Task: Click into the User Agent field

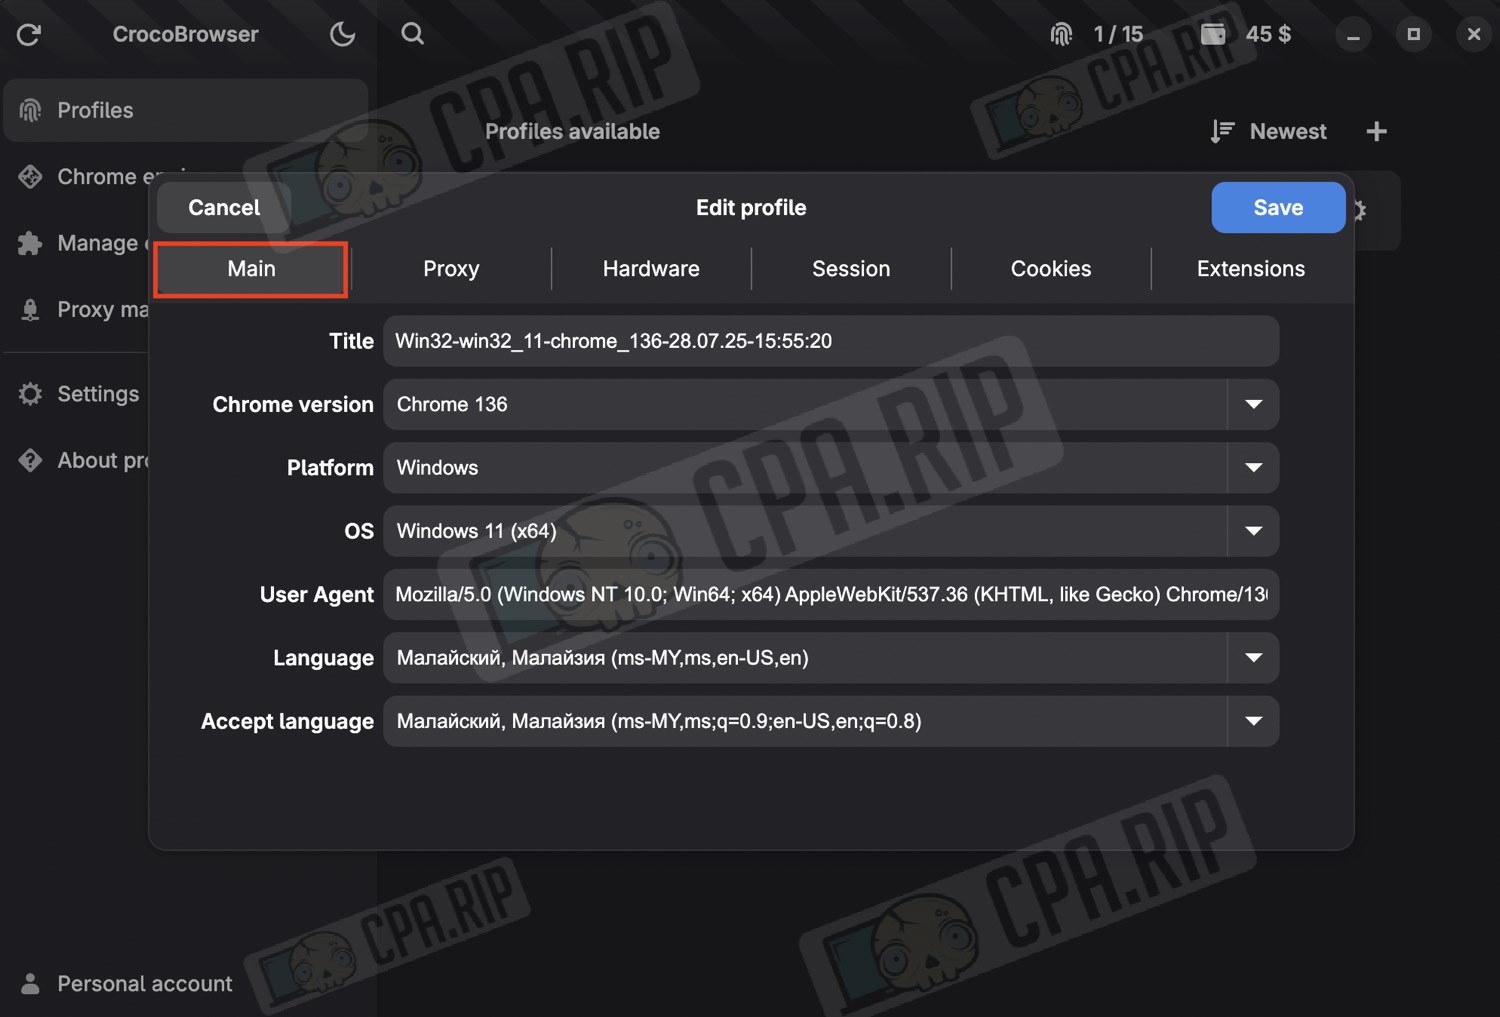Action: 831,595
